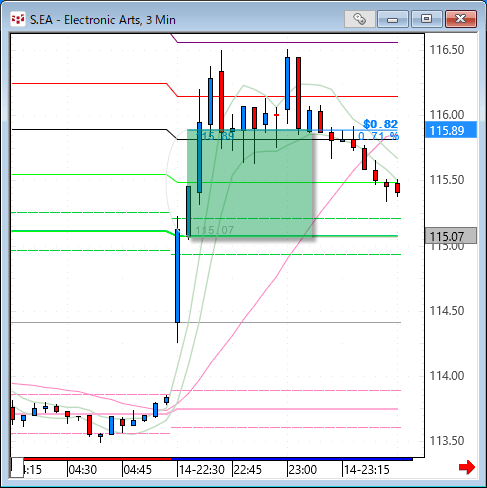
Task: Minimize the S.EA chart window
Action: coord(393,19)
